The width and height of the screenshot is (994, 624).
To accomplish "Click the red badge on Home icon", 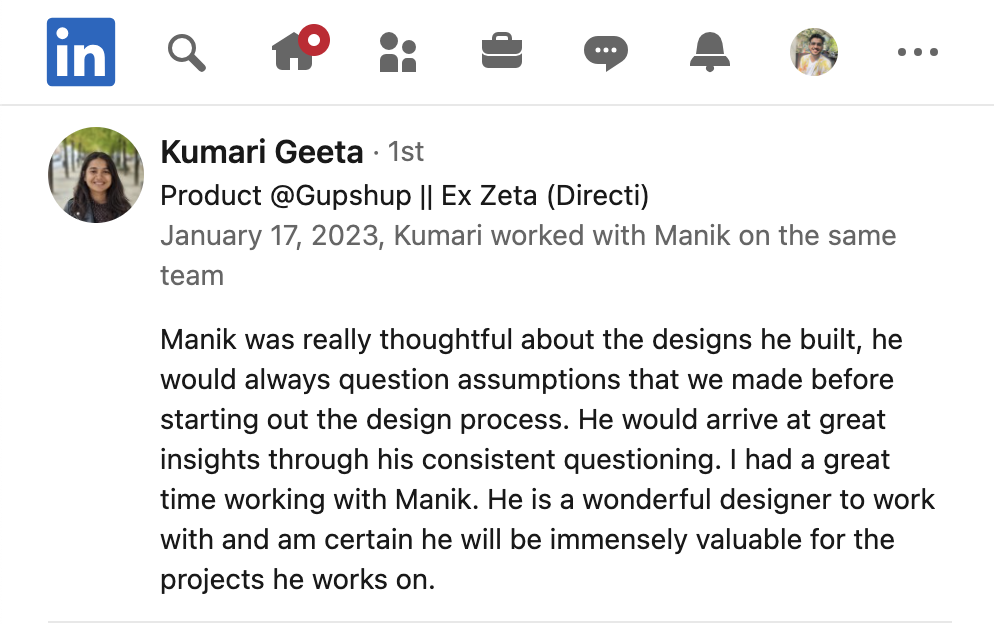I will point(314,41).
